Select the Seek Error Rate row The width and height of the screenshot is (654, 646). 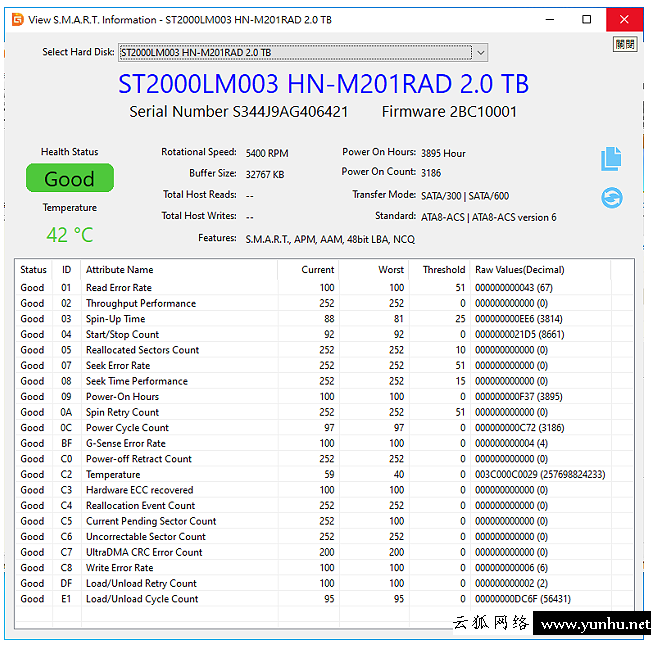click(x=324, y=366)
